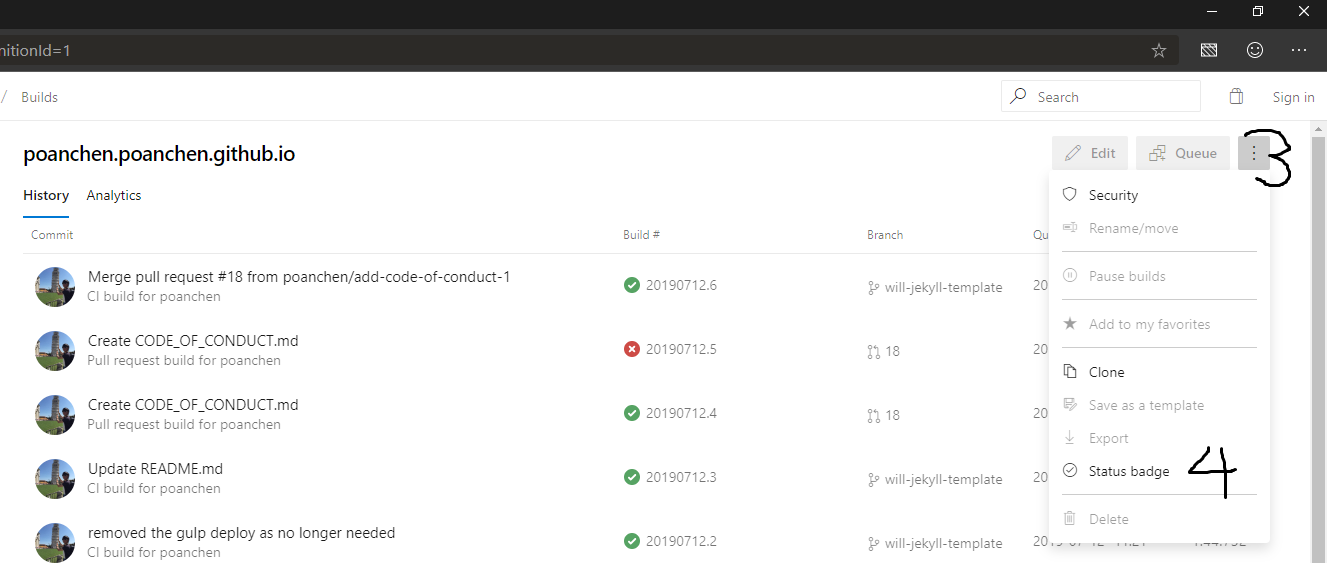
Task: Click the shield icon next to Security
Action: [1069, 194]
